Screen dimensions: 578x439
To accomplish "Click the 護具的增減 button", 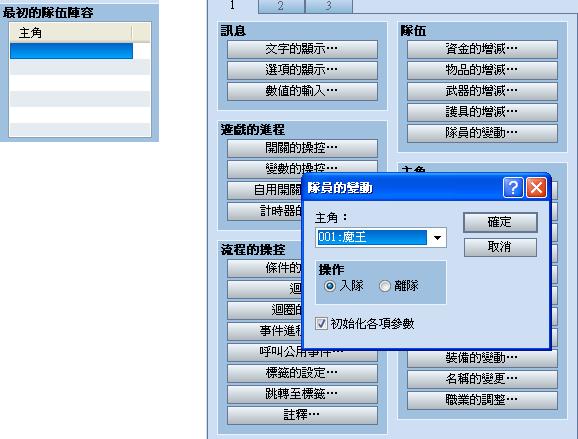I will (482, 112).
